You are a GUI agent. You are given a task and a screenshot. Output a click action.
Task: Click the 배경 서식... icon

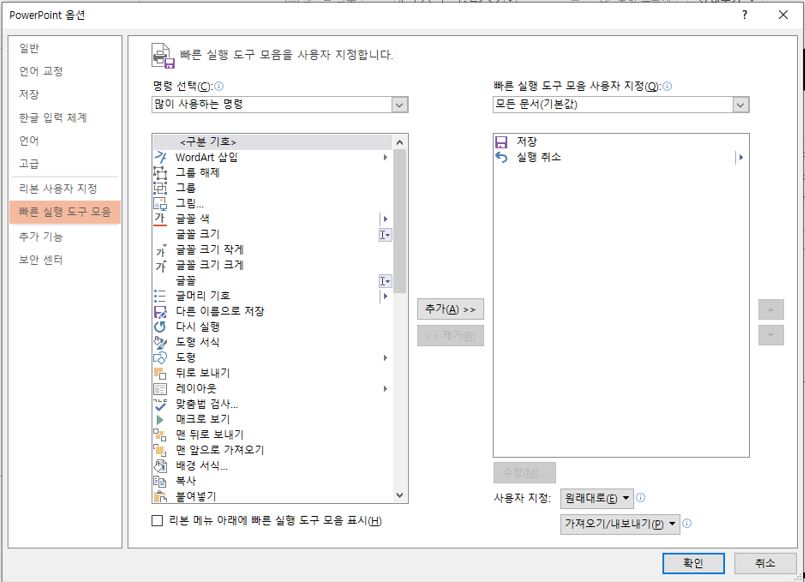[x=160, y=465]
